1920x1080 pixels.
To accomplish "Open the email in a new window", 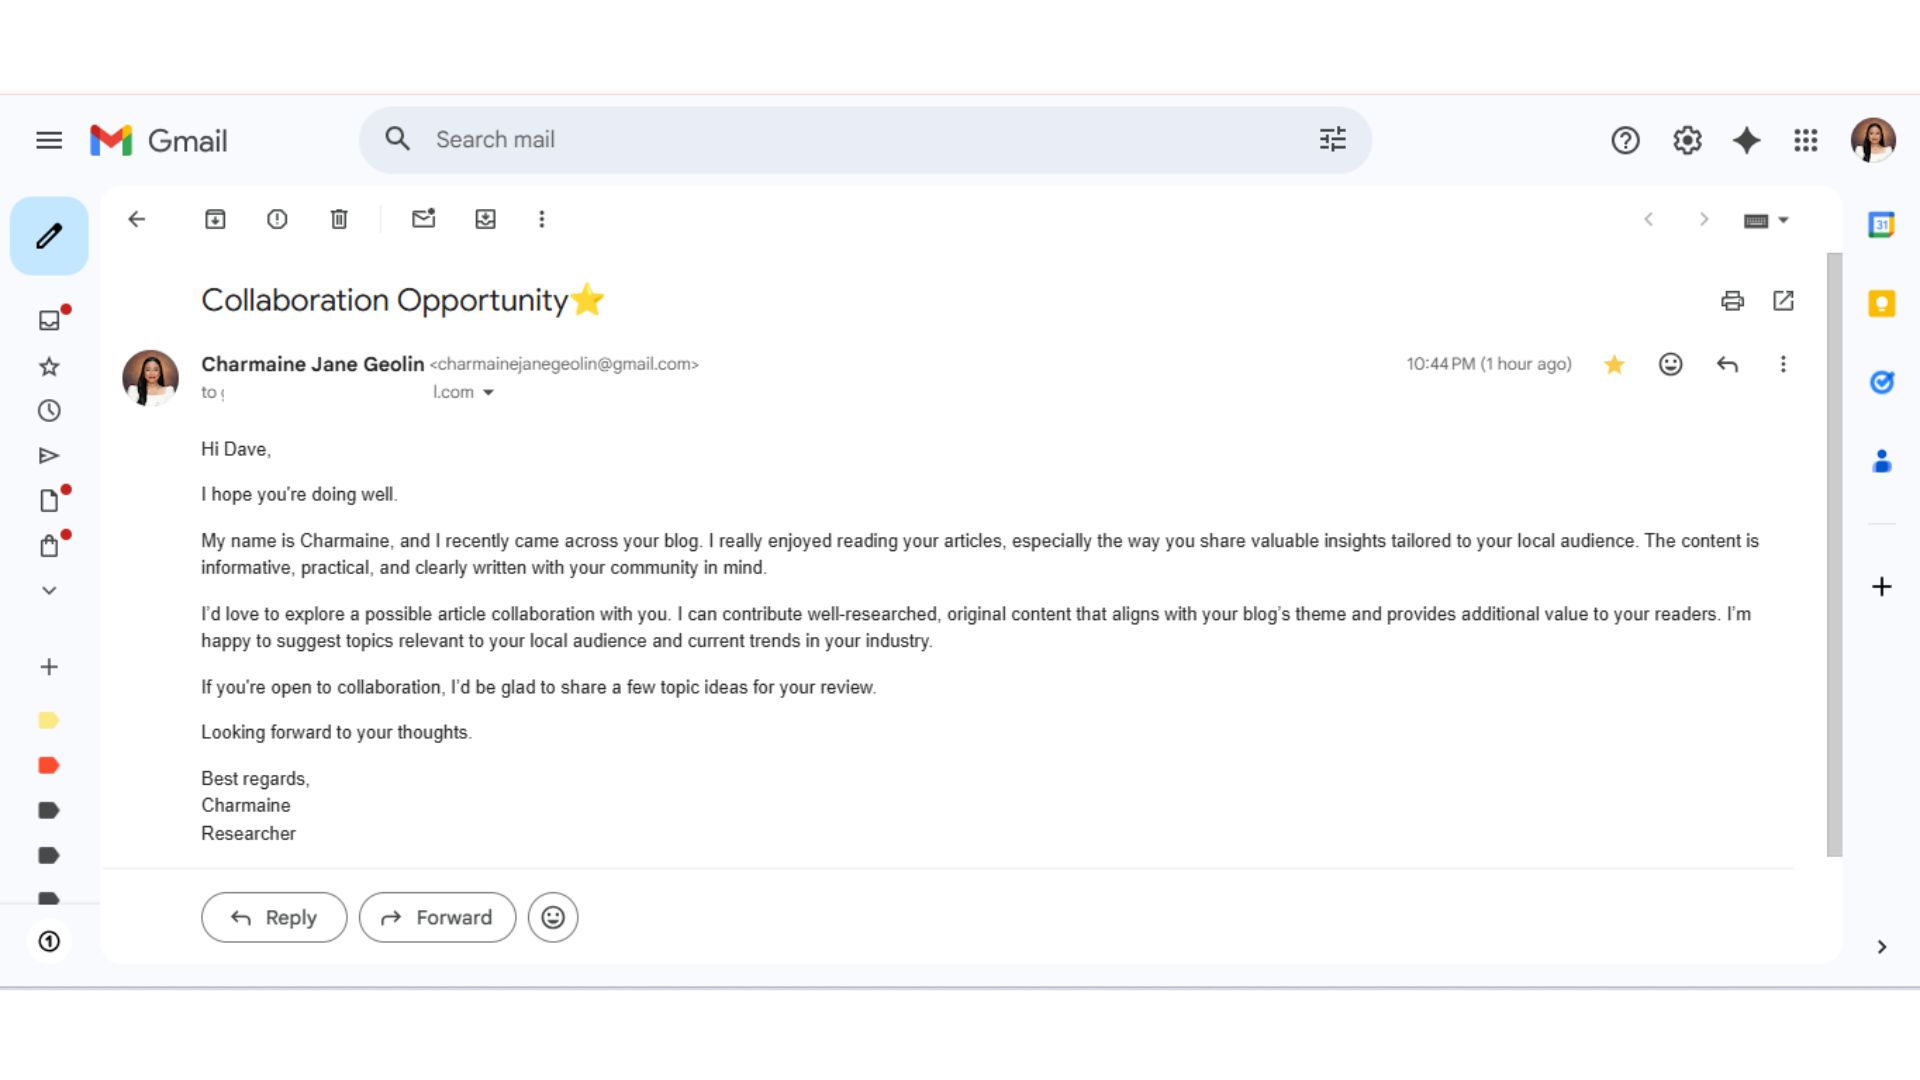I will pyautogui.click(x=1783, y=301).
